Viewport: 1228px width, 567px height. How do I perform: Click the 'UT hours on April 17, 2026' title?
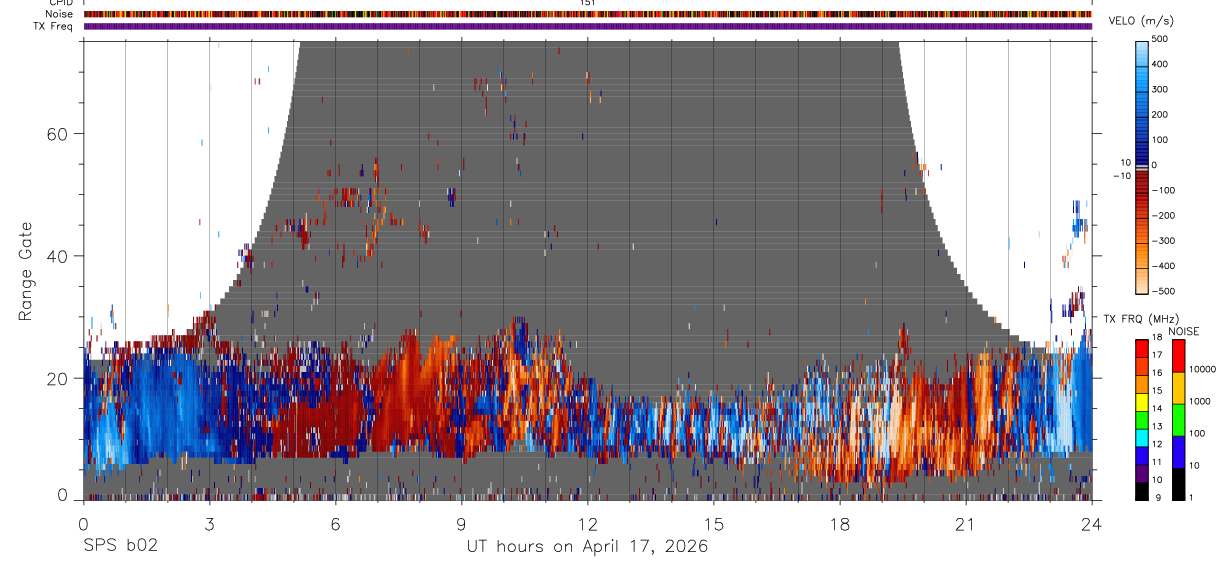[x=587, y=547]
